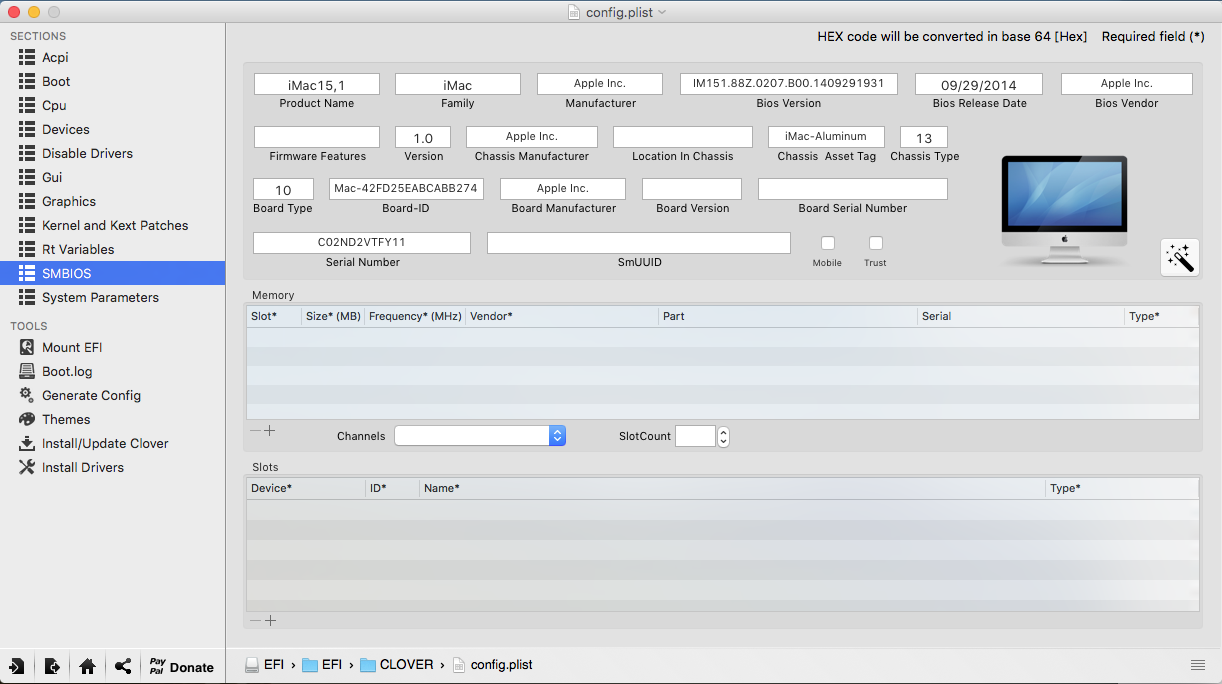Open the bottom-right list menu icon

click(x=1197, y=665)
